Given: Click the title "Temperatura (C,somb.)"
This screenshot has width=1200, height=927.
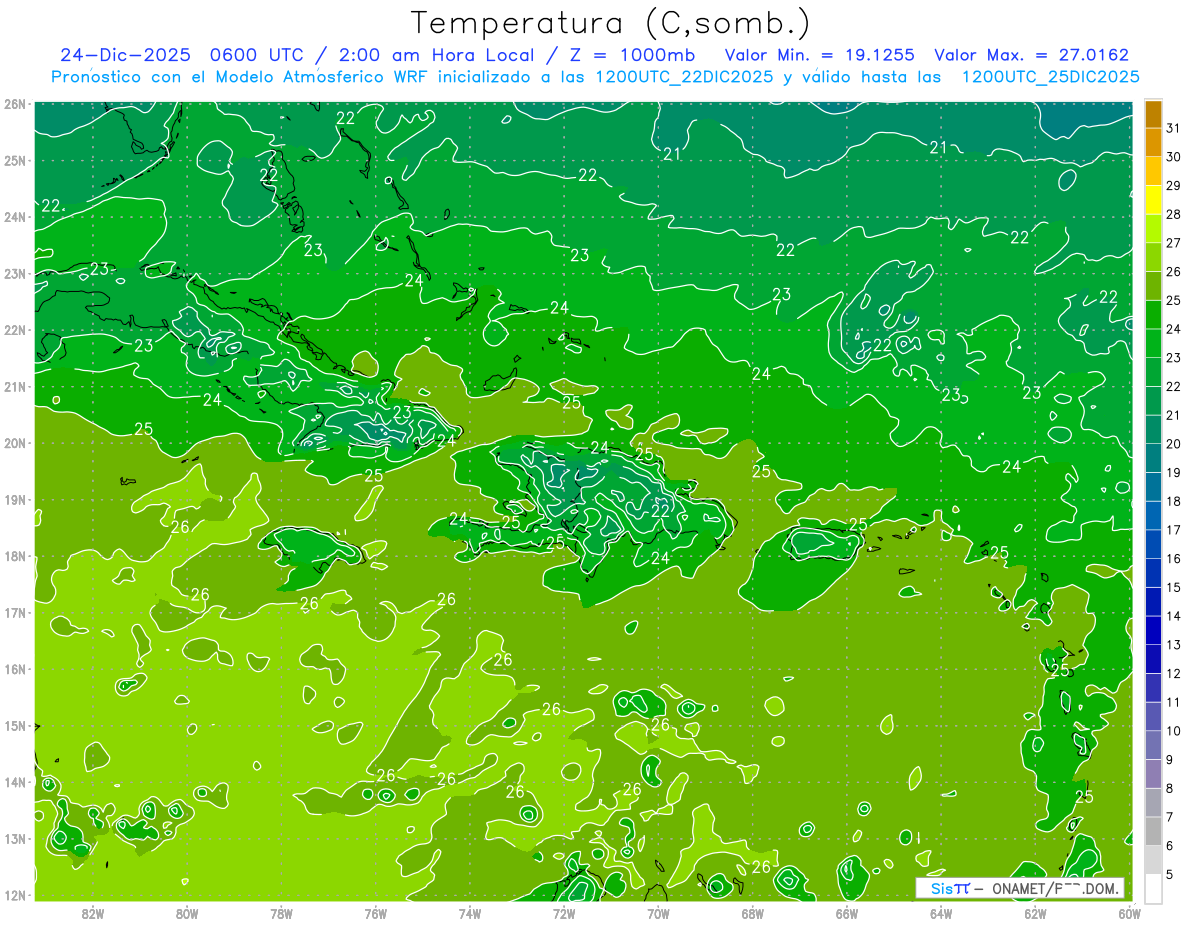Looking at the screenshot, I should (x=611, y=23).
